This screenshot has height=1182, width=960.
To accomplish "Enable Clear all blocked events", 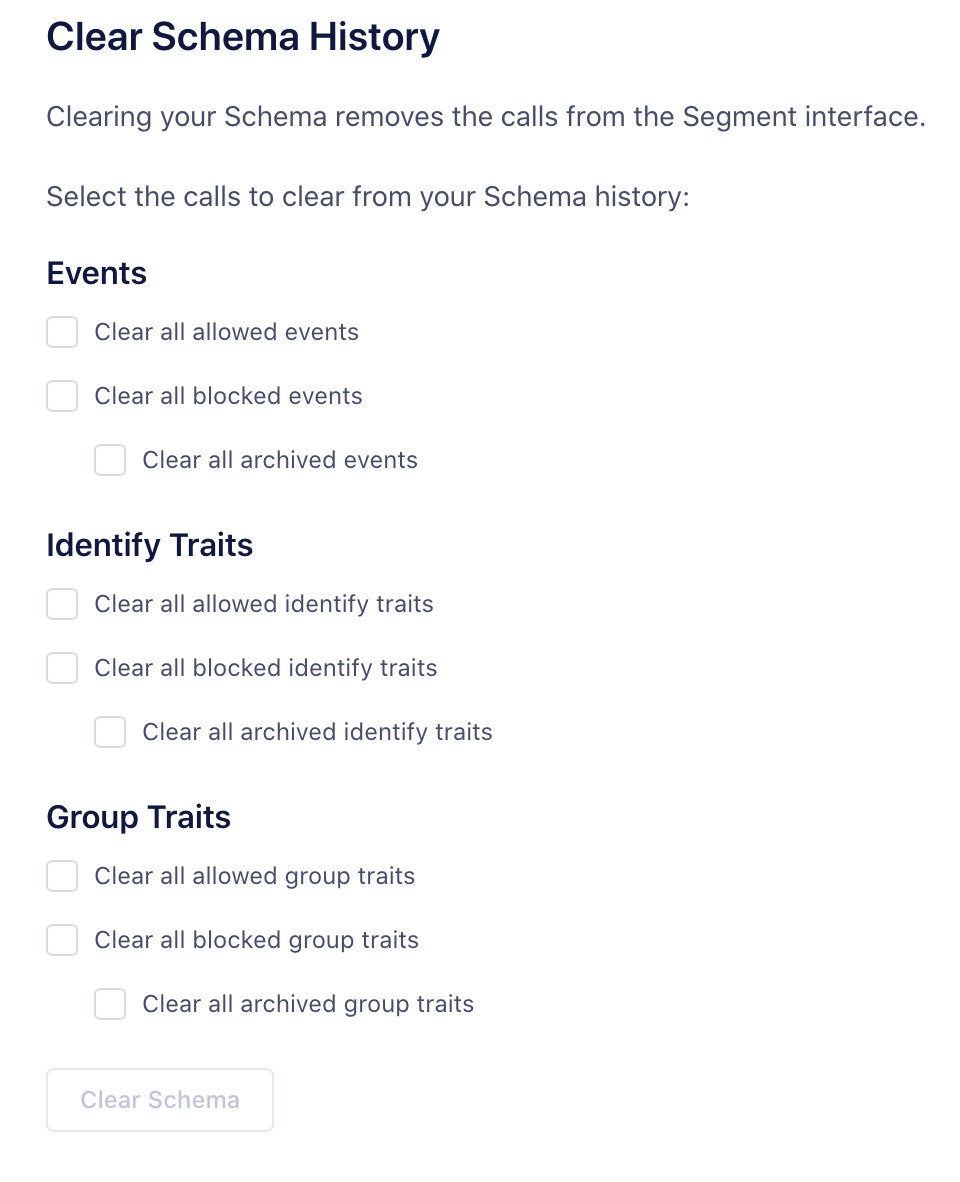I will click(x=61, y=396).
